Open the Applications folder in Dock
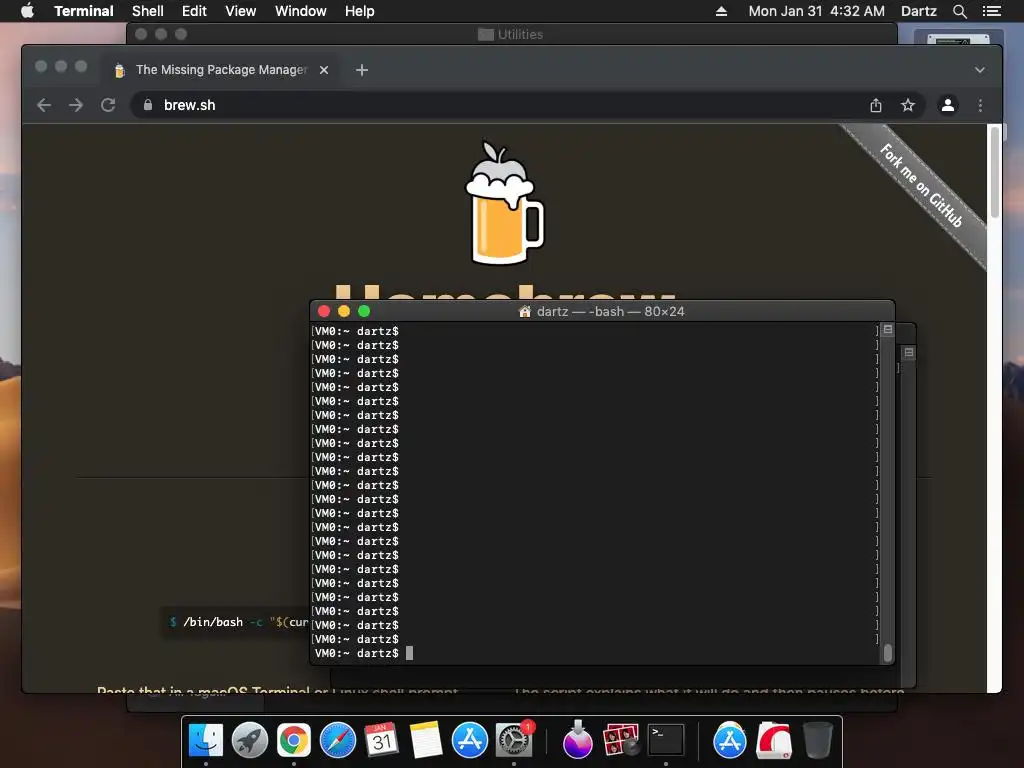This screenshot has height=768, width=1024. pos(729,741)
